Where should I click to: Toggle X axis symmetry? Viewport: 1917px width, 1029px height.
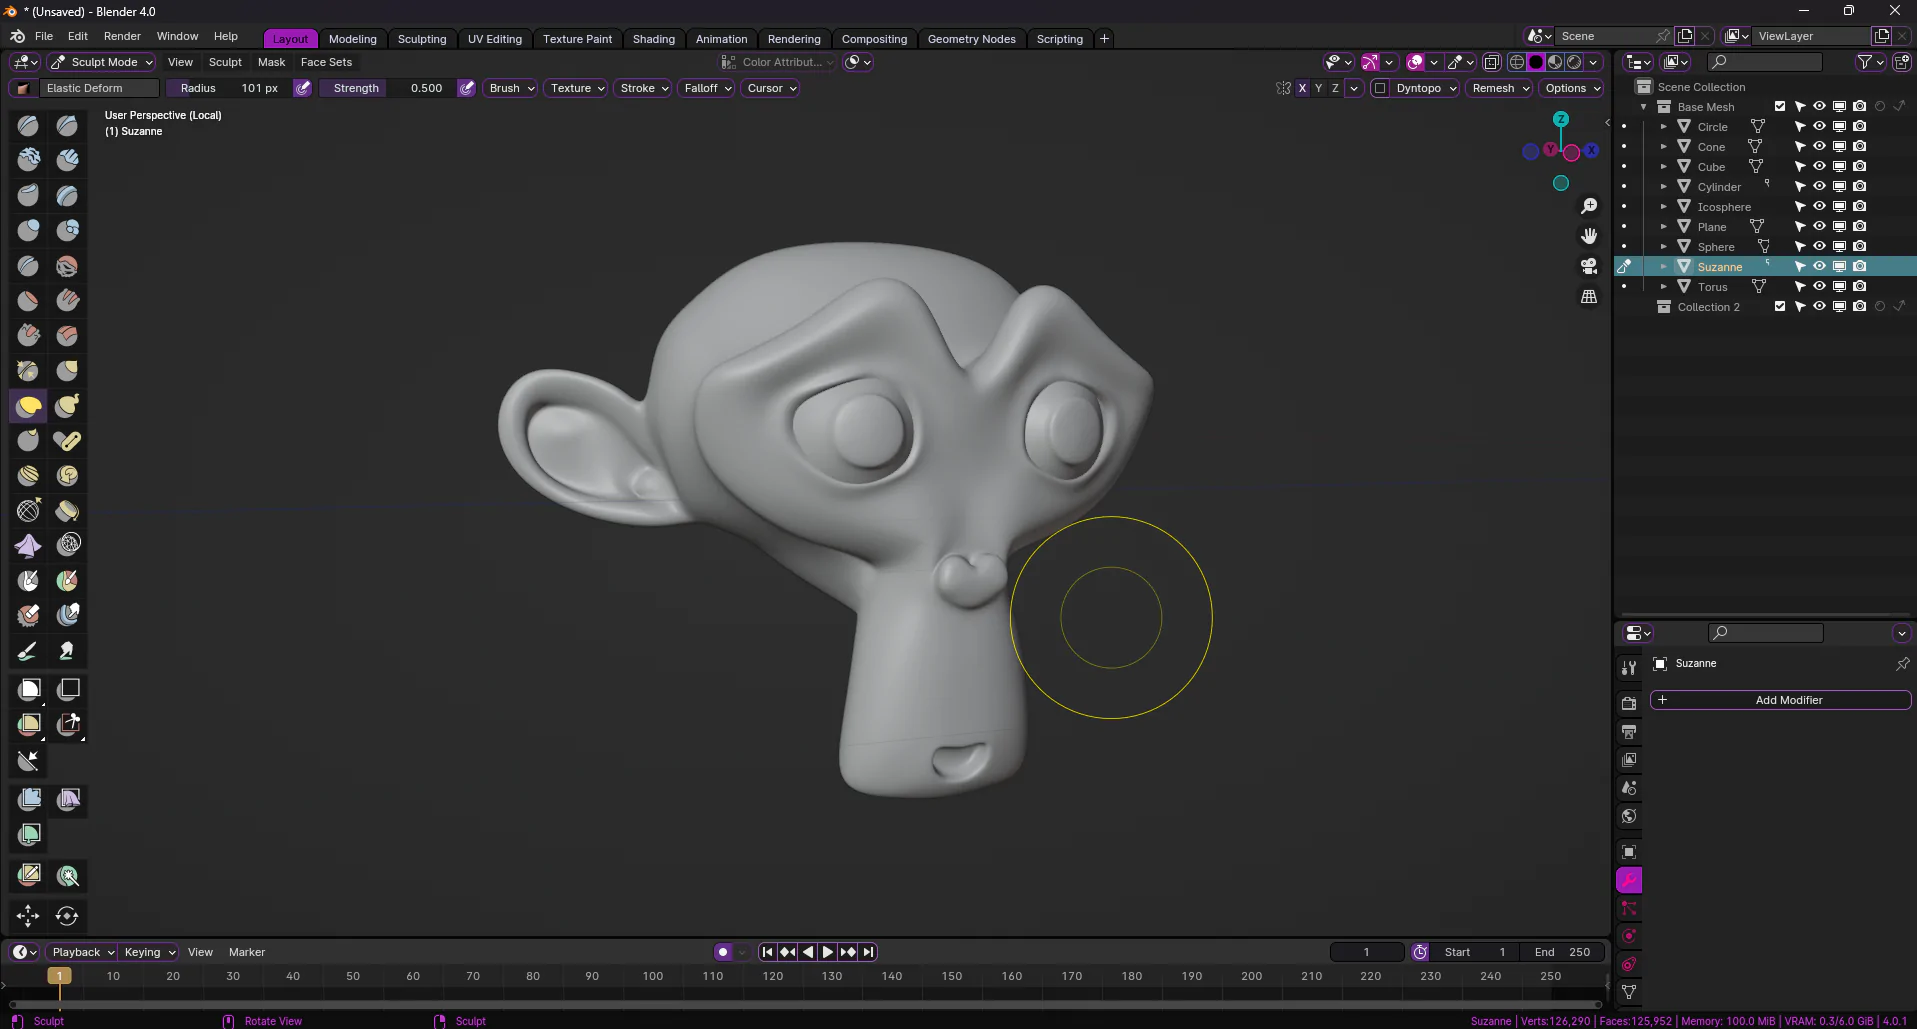pyautogui.click(x=1302, y=88)
